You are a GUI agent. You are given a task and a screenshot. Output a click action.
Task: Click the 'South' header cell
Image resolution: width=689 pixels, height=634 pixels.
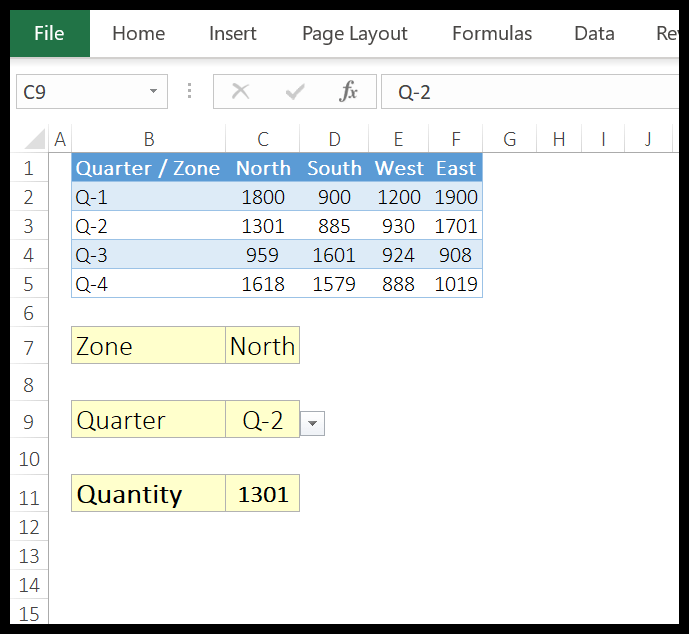(x=334, y=168)
